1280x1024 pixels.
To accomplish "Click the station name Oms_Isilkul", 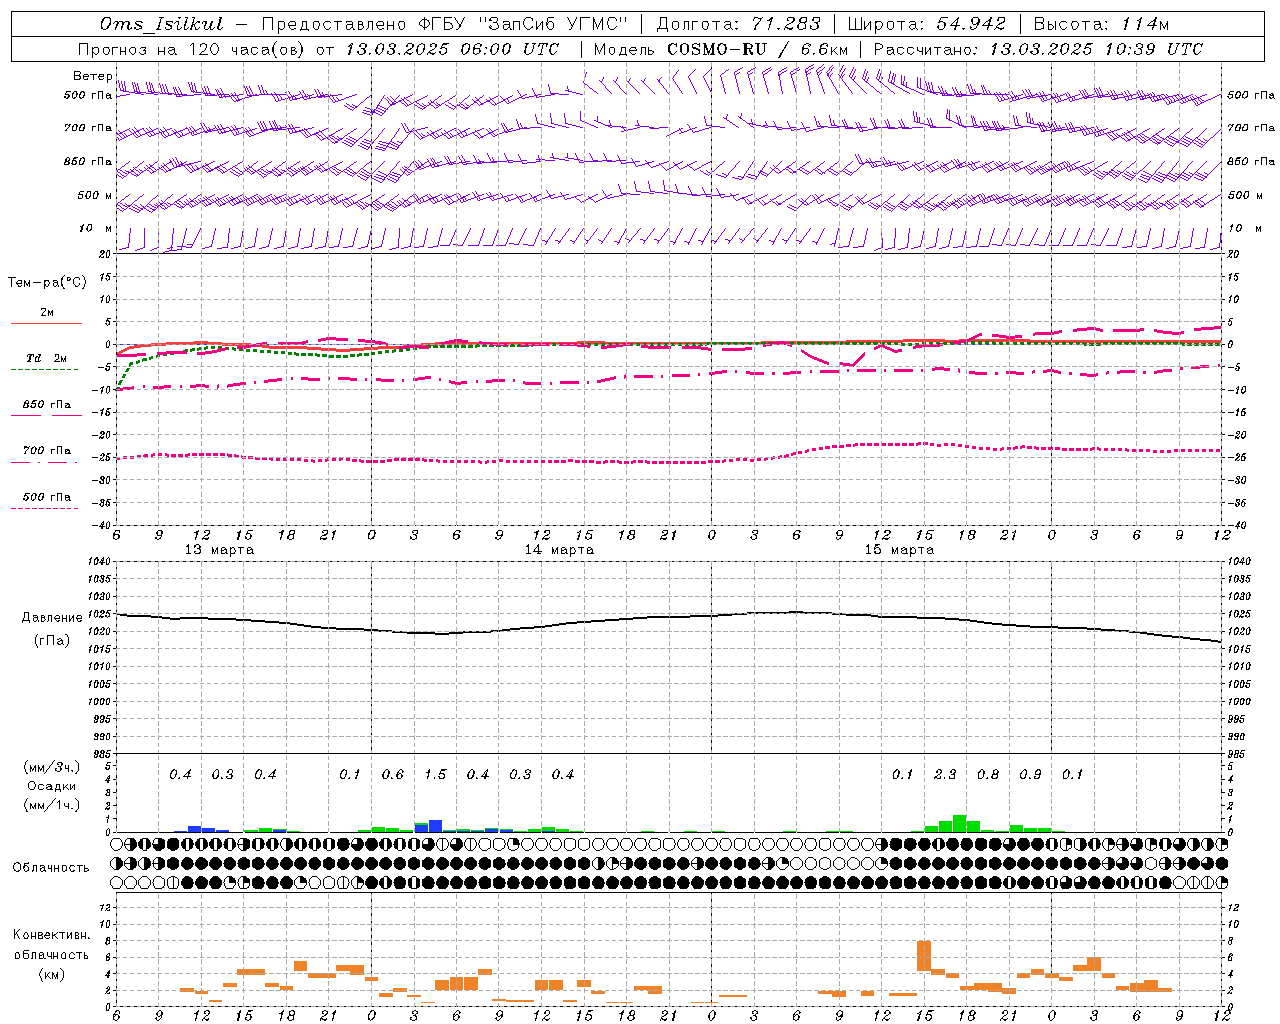I will [162, 24].
